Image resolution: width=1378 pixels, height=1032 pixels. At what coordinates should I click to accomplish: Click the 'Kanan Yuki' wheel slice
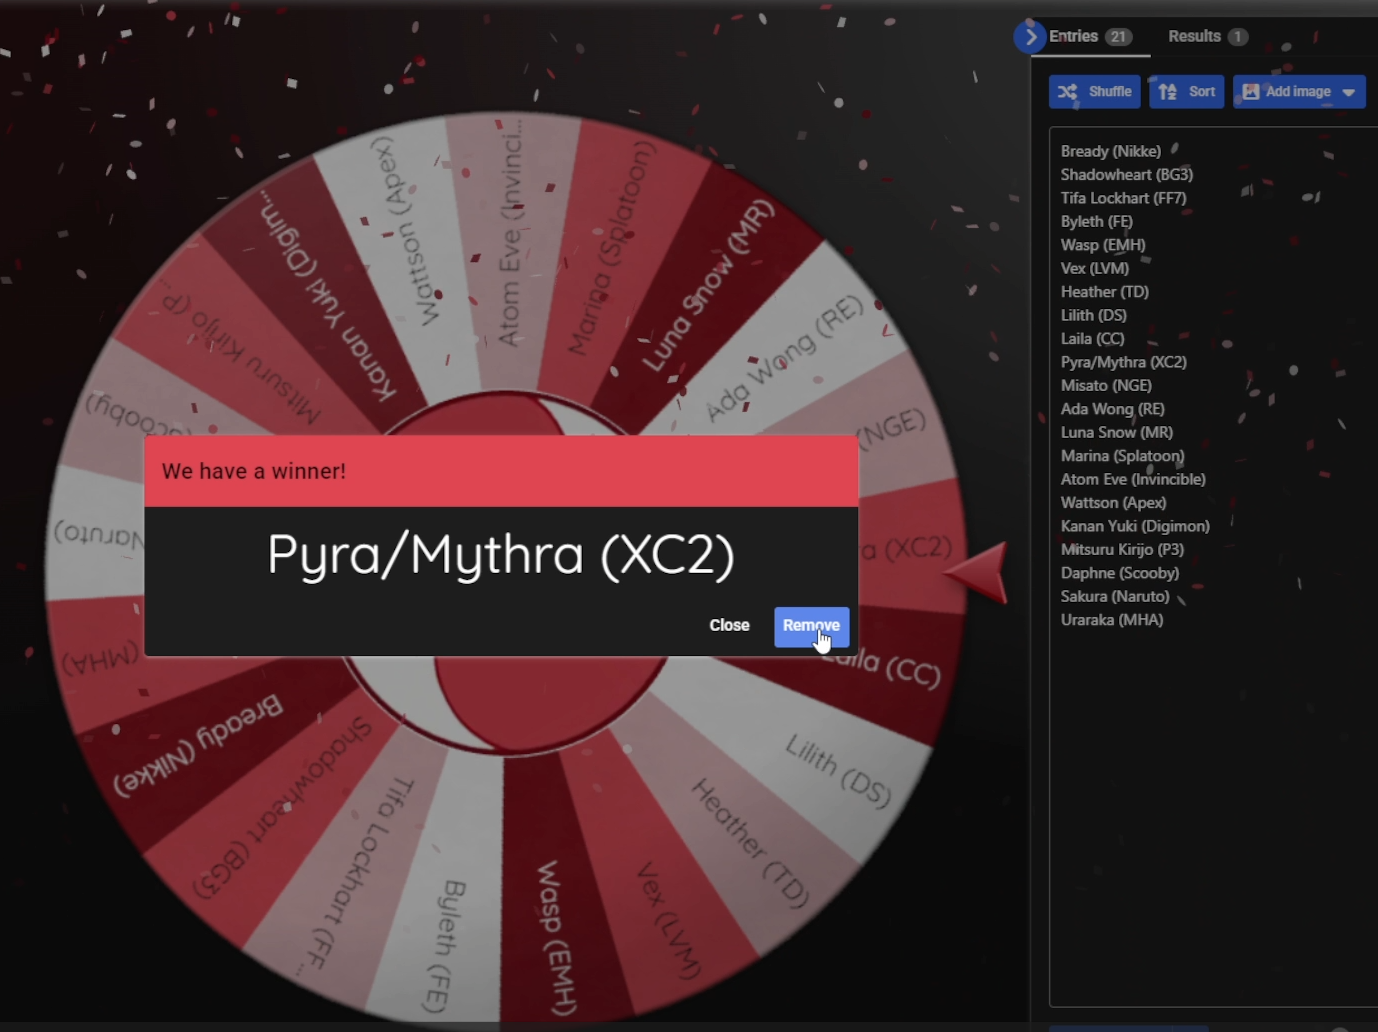click(x=328, y=295)
